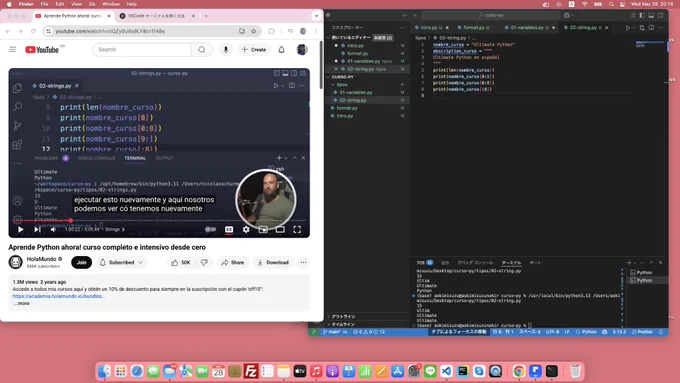The image size is (680, 383).
Task: Mute the YouTube video volume
Action: click(53, 229)
